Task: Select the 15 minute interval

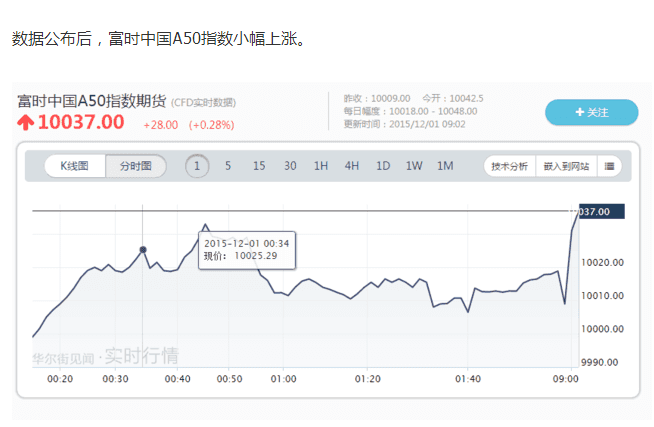Action: tap(259, 166)
